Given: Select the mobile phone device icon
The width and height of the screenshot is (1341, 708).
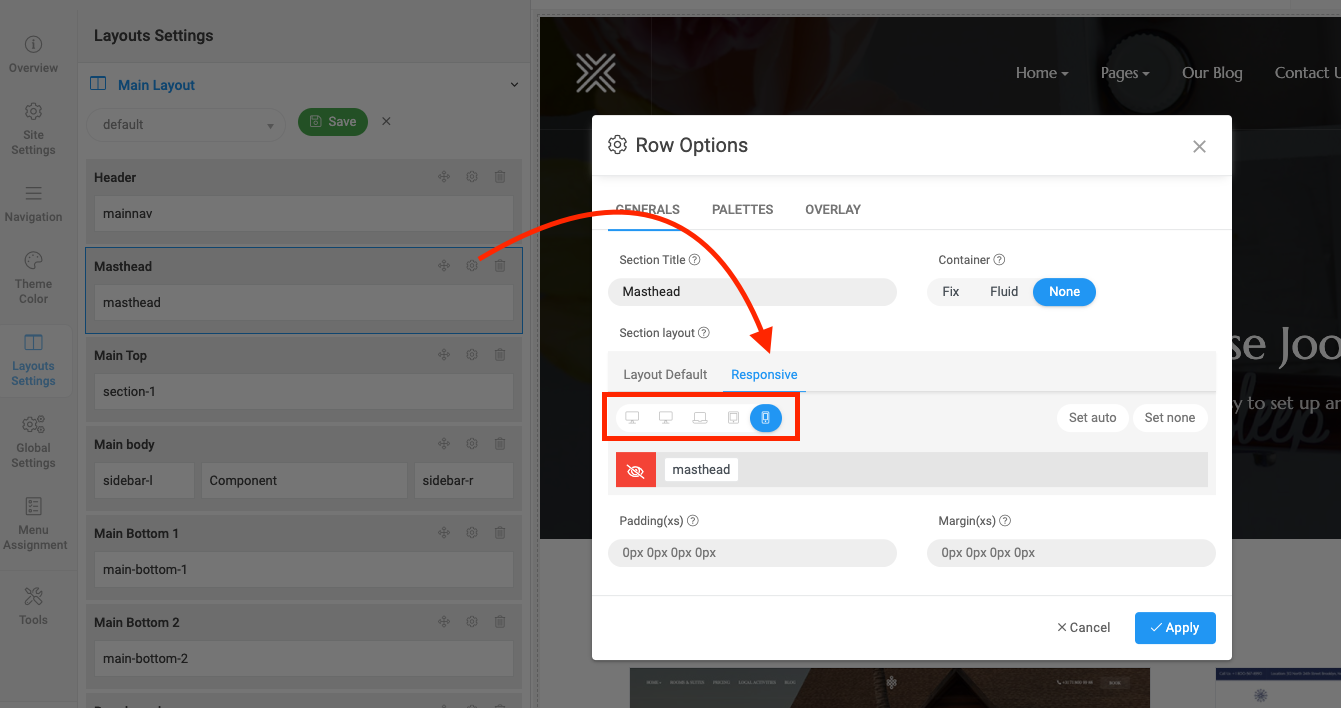Looking at the screenshot, I should pyautogui.click(x=766, y=417).
